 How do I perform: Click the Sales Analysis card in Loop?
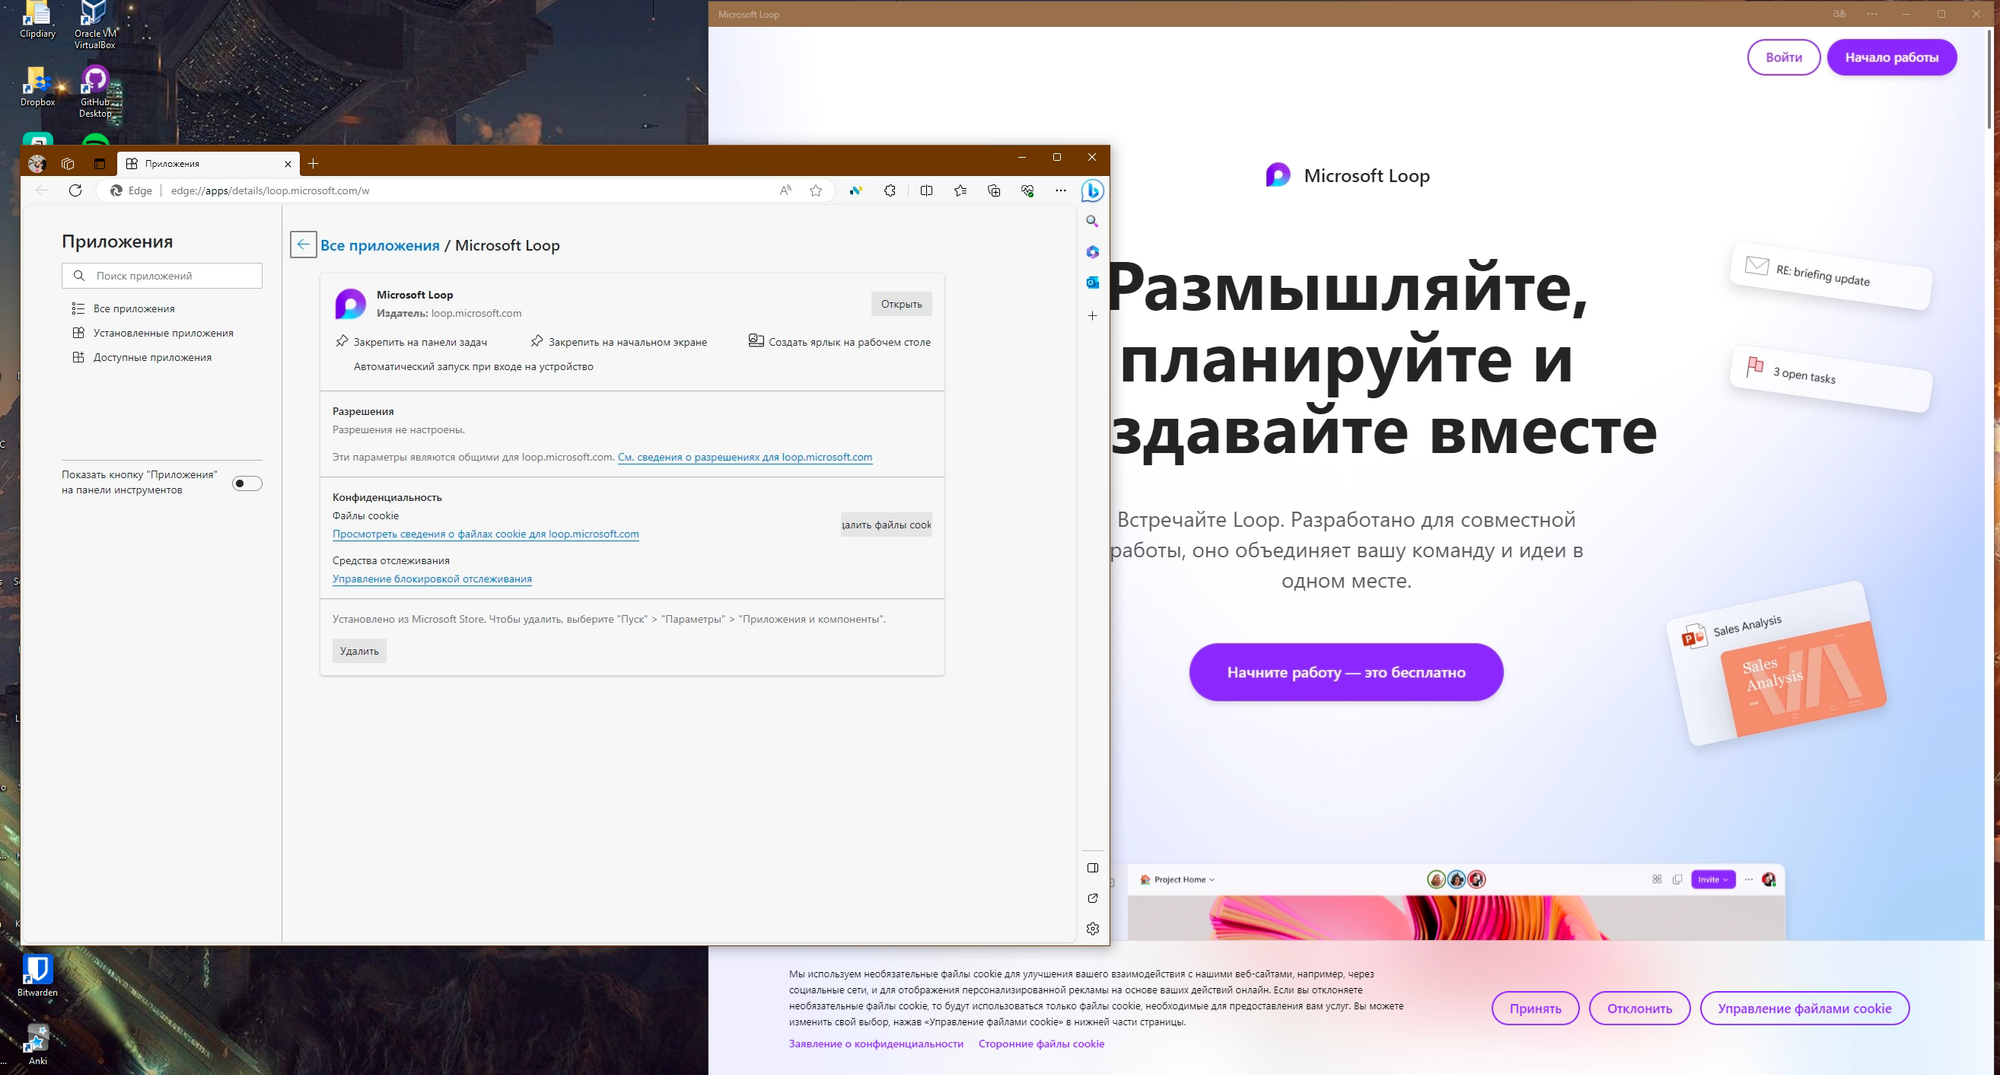tap(1775, 665)
